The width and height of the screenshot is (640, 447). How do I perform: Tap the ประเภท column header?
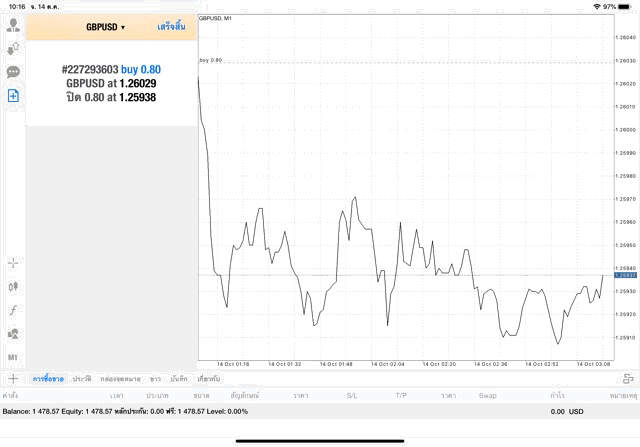click(157, 395)
